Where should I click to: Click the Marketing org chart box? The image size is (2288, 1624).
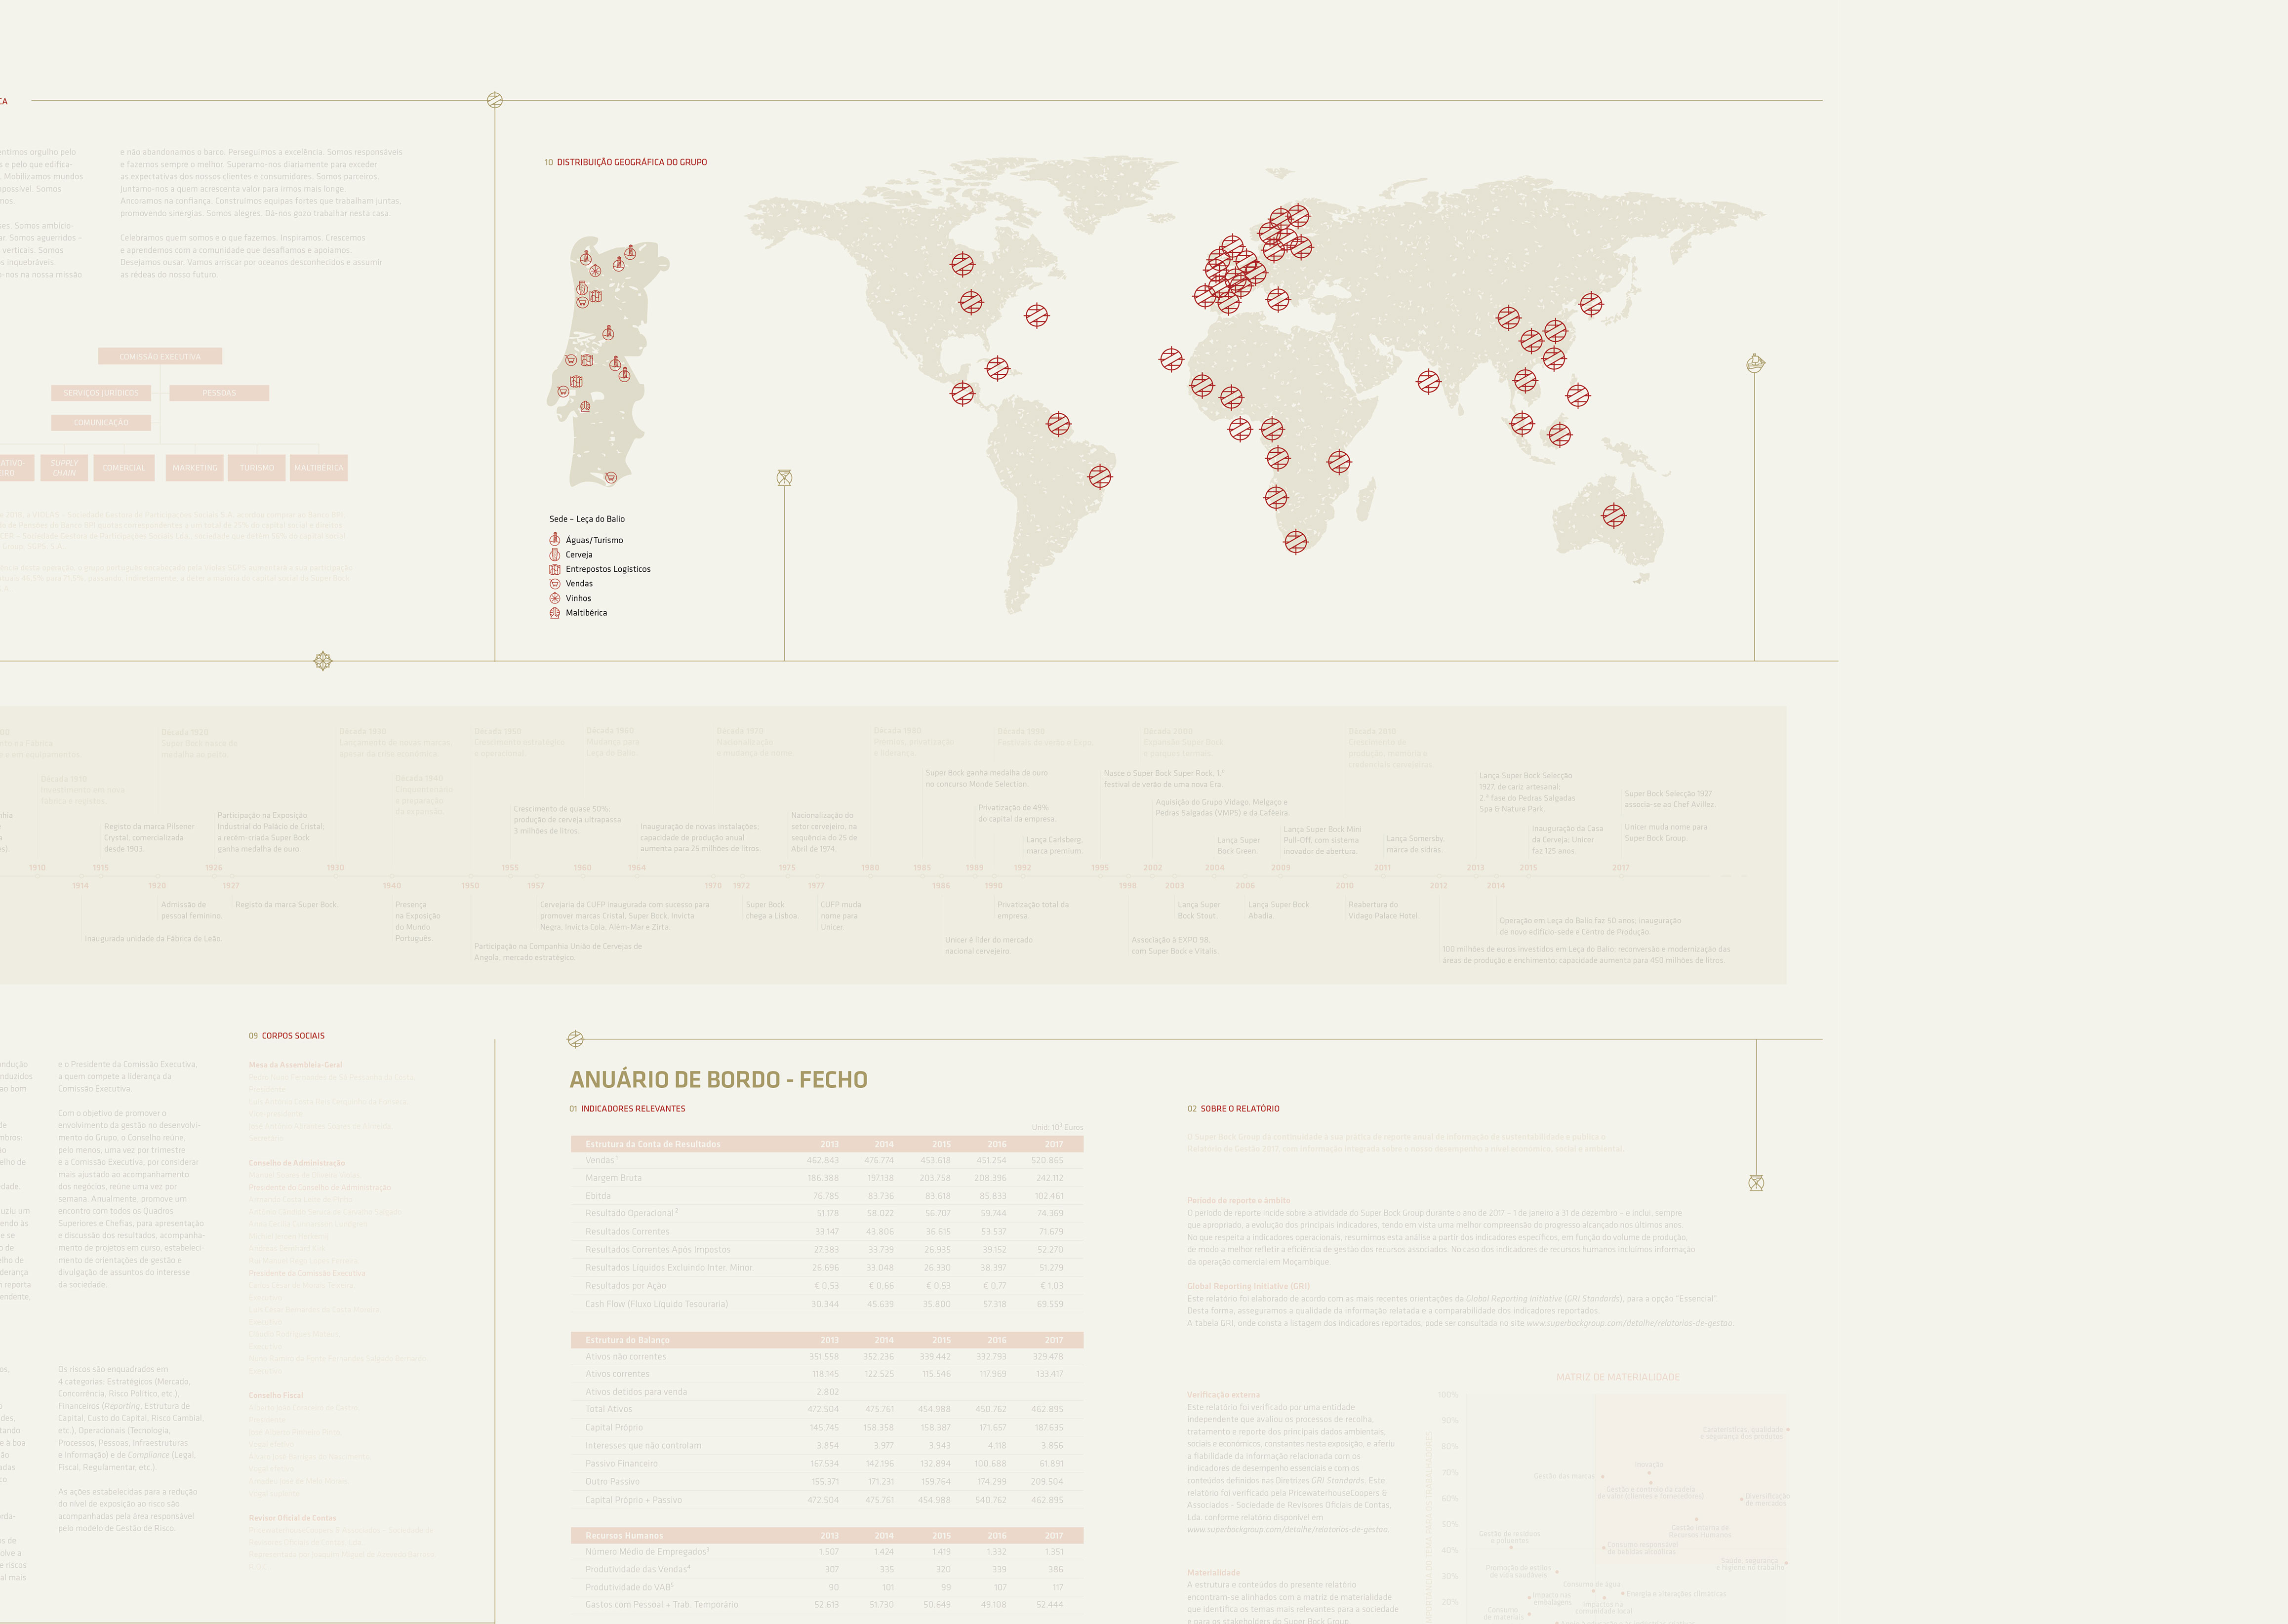[195, 468]
